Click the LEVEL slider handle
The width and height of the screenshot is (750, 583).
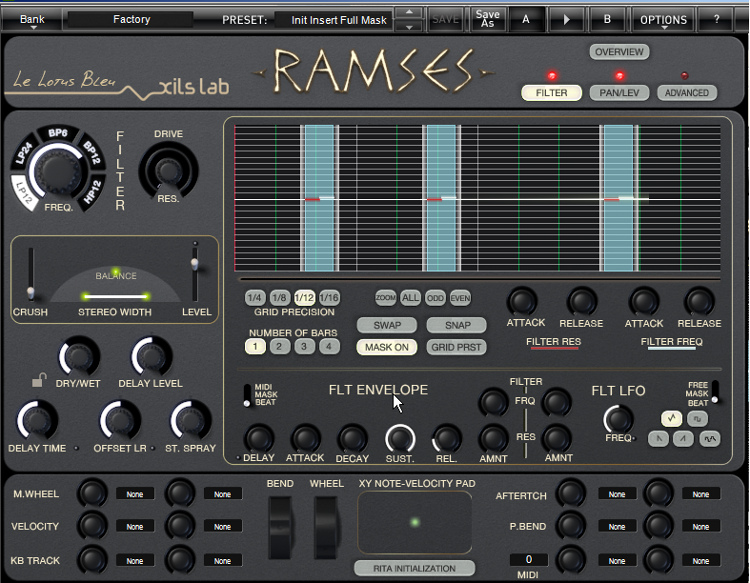click(x=194, y=264)
